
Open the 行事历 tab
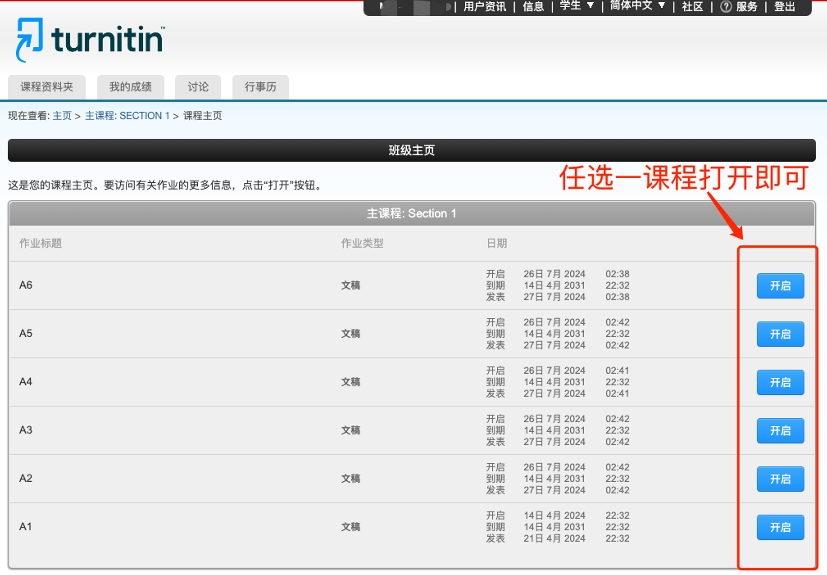pyautogui.click(x=260, y=87)
